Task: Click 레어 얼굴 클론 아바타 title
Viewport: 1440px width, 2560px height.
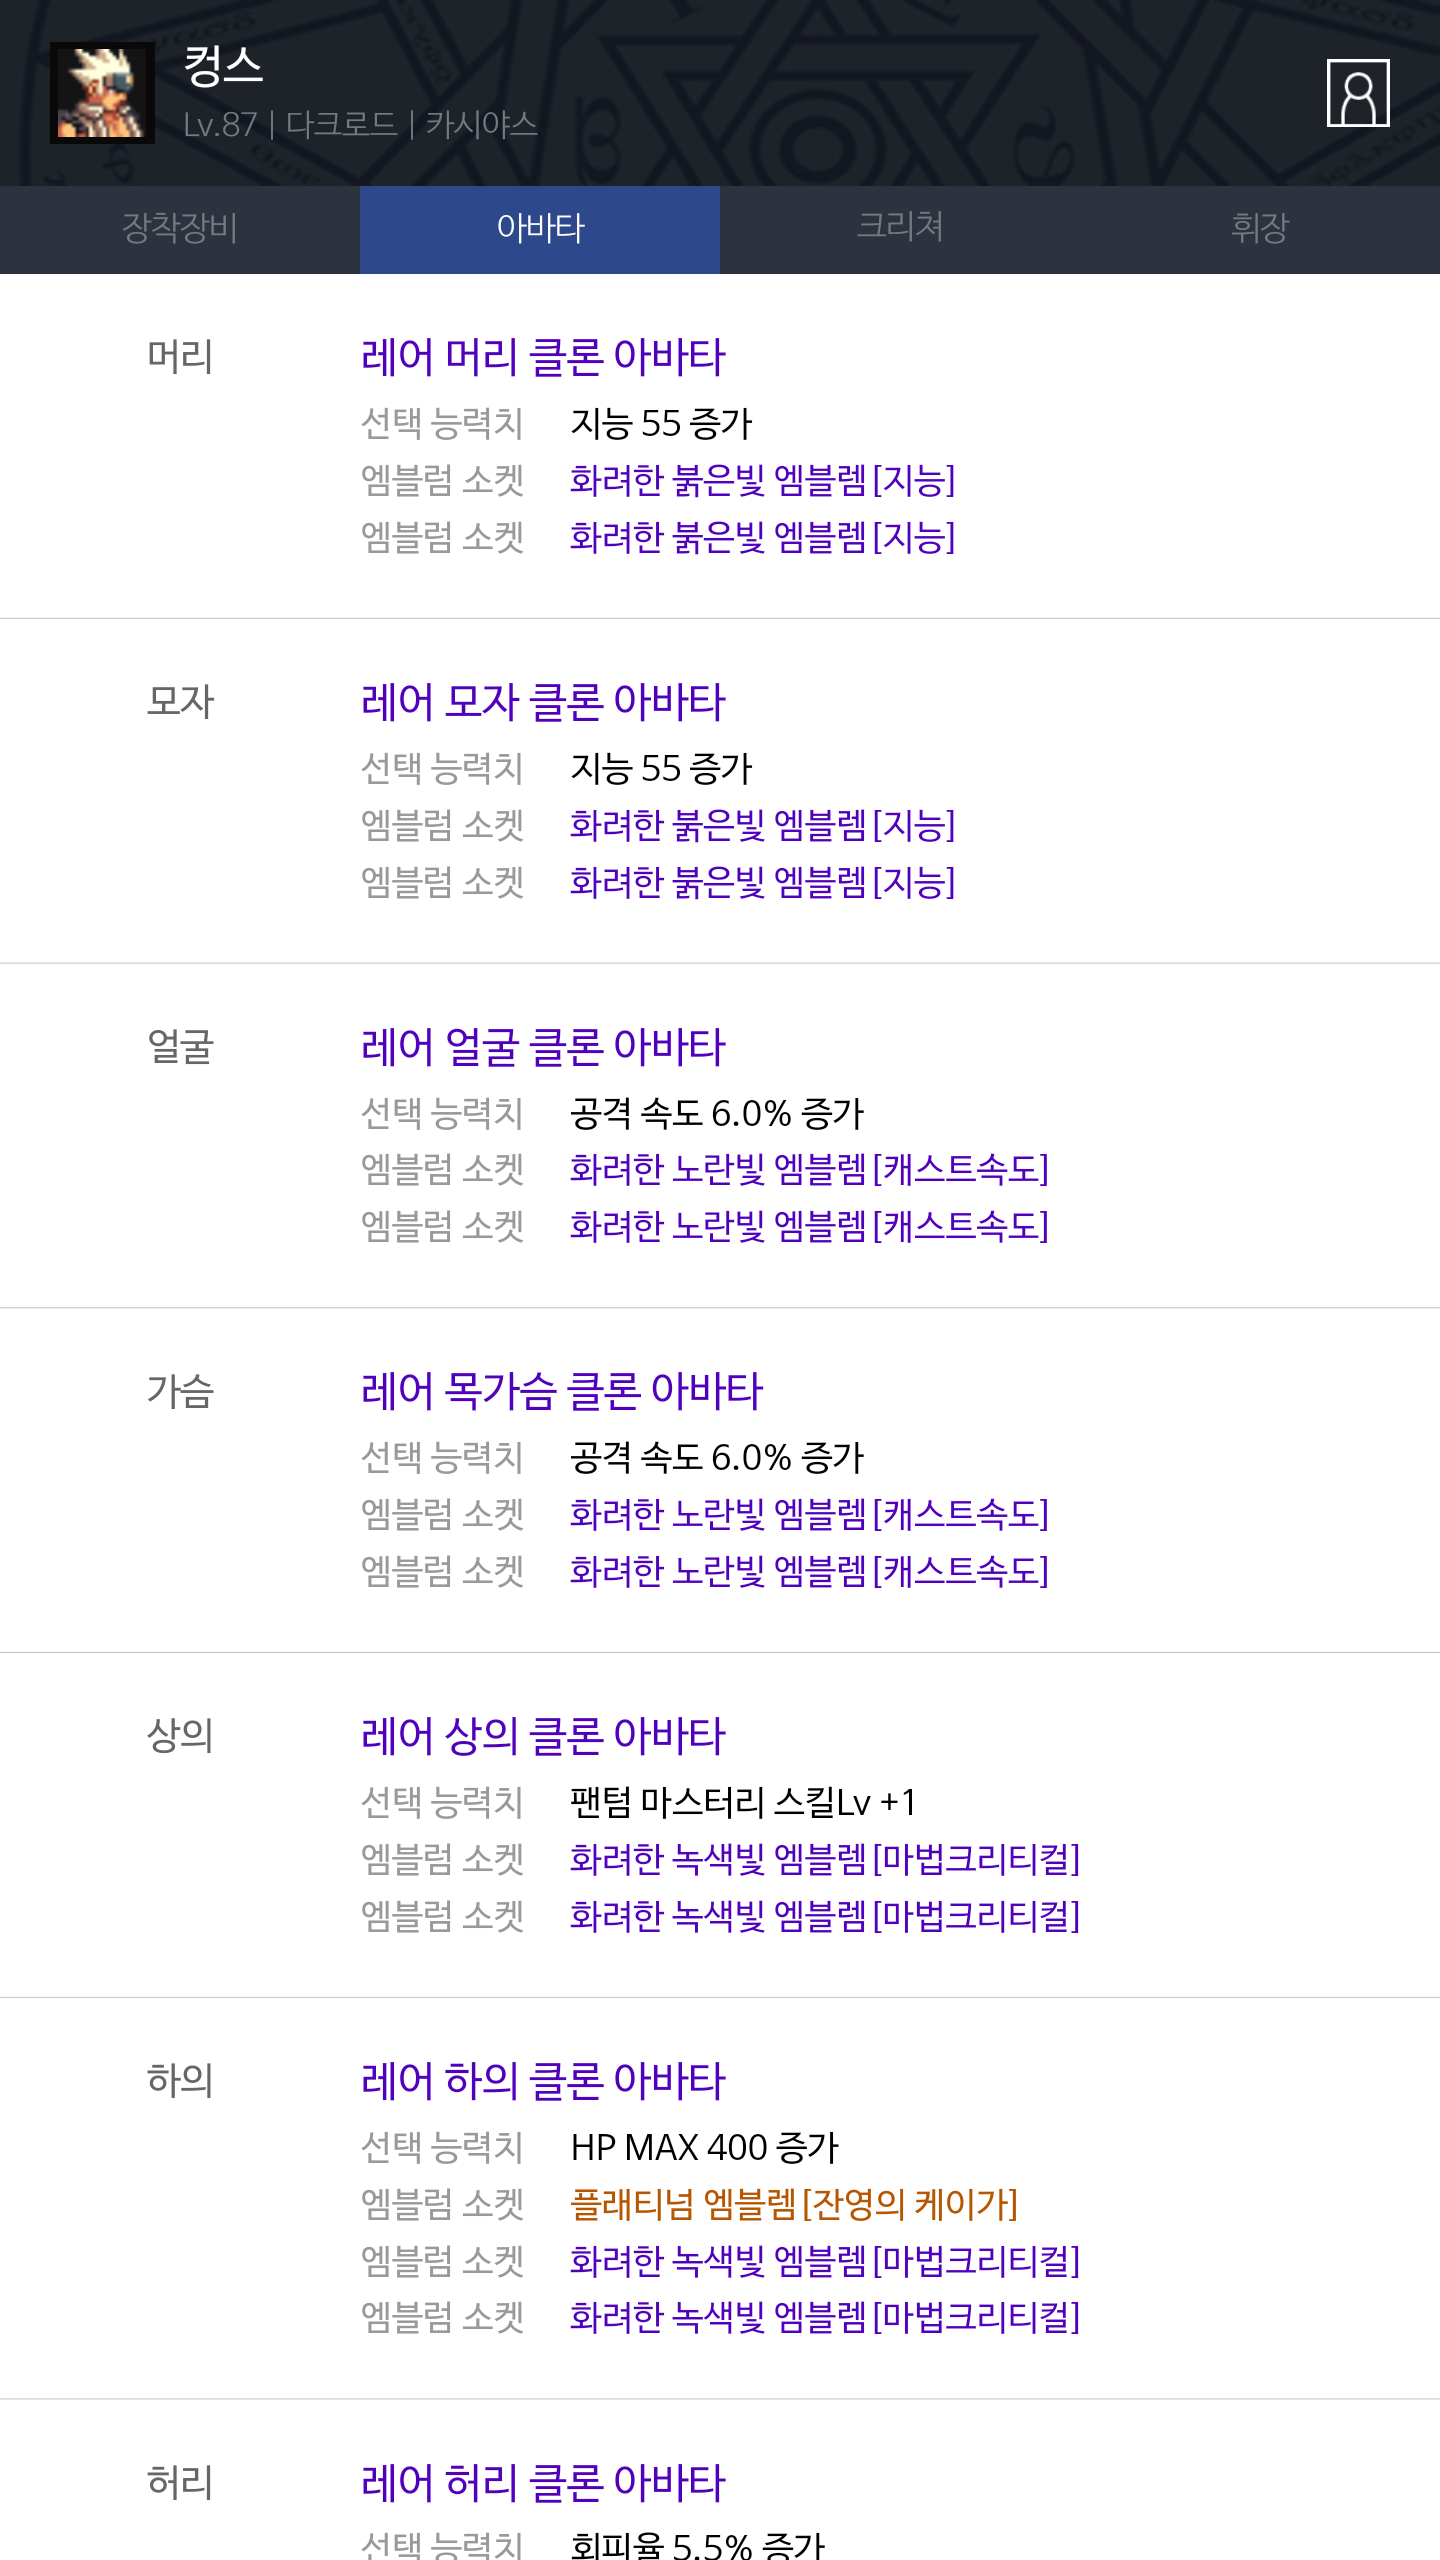Action: point(543,1047)
